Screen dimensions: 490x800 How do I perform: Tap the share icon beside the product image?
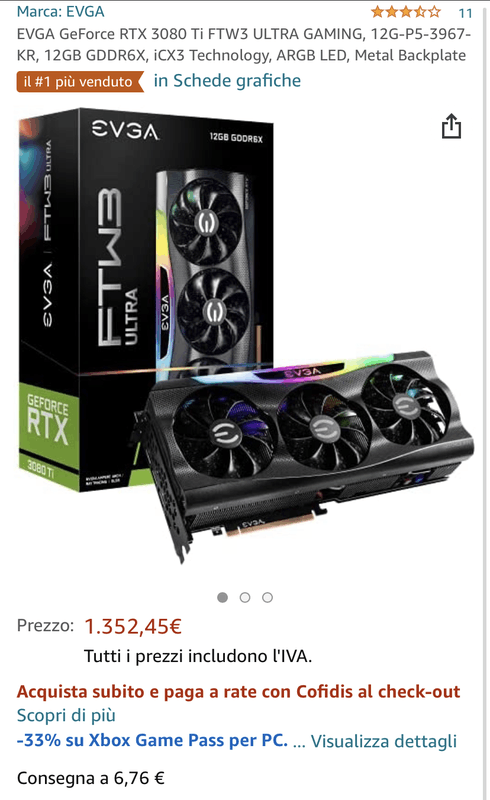[x=451, y=126]
